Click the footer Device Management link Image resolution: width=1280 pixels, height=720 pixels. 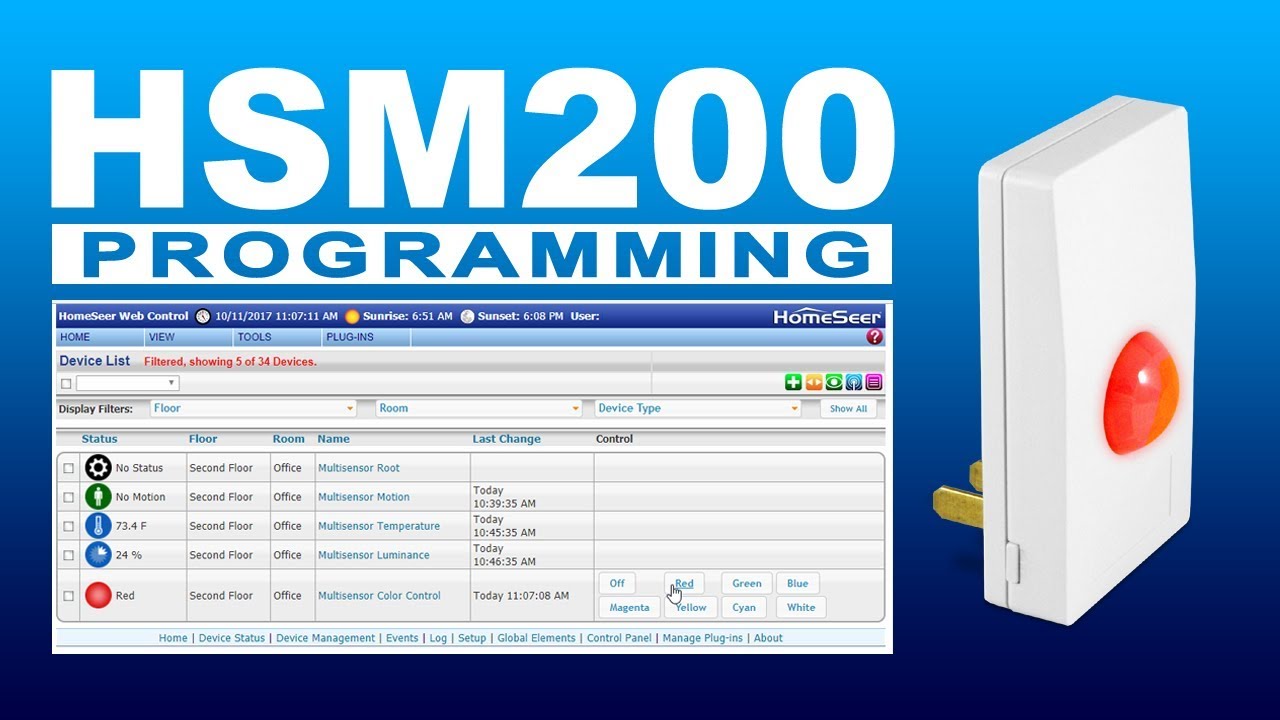coord(326,638)
